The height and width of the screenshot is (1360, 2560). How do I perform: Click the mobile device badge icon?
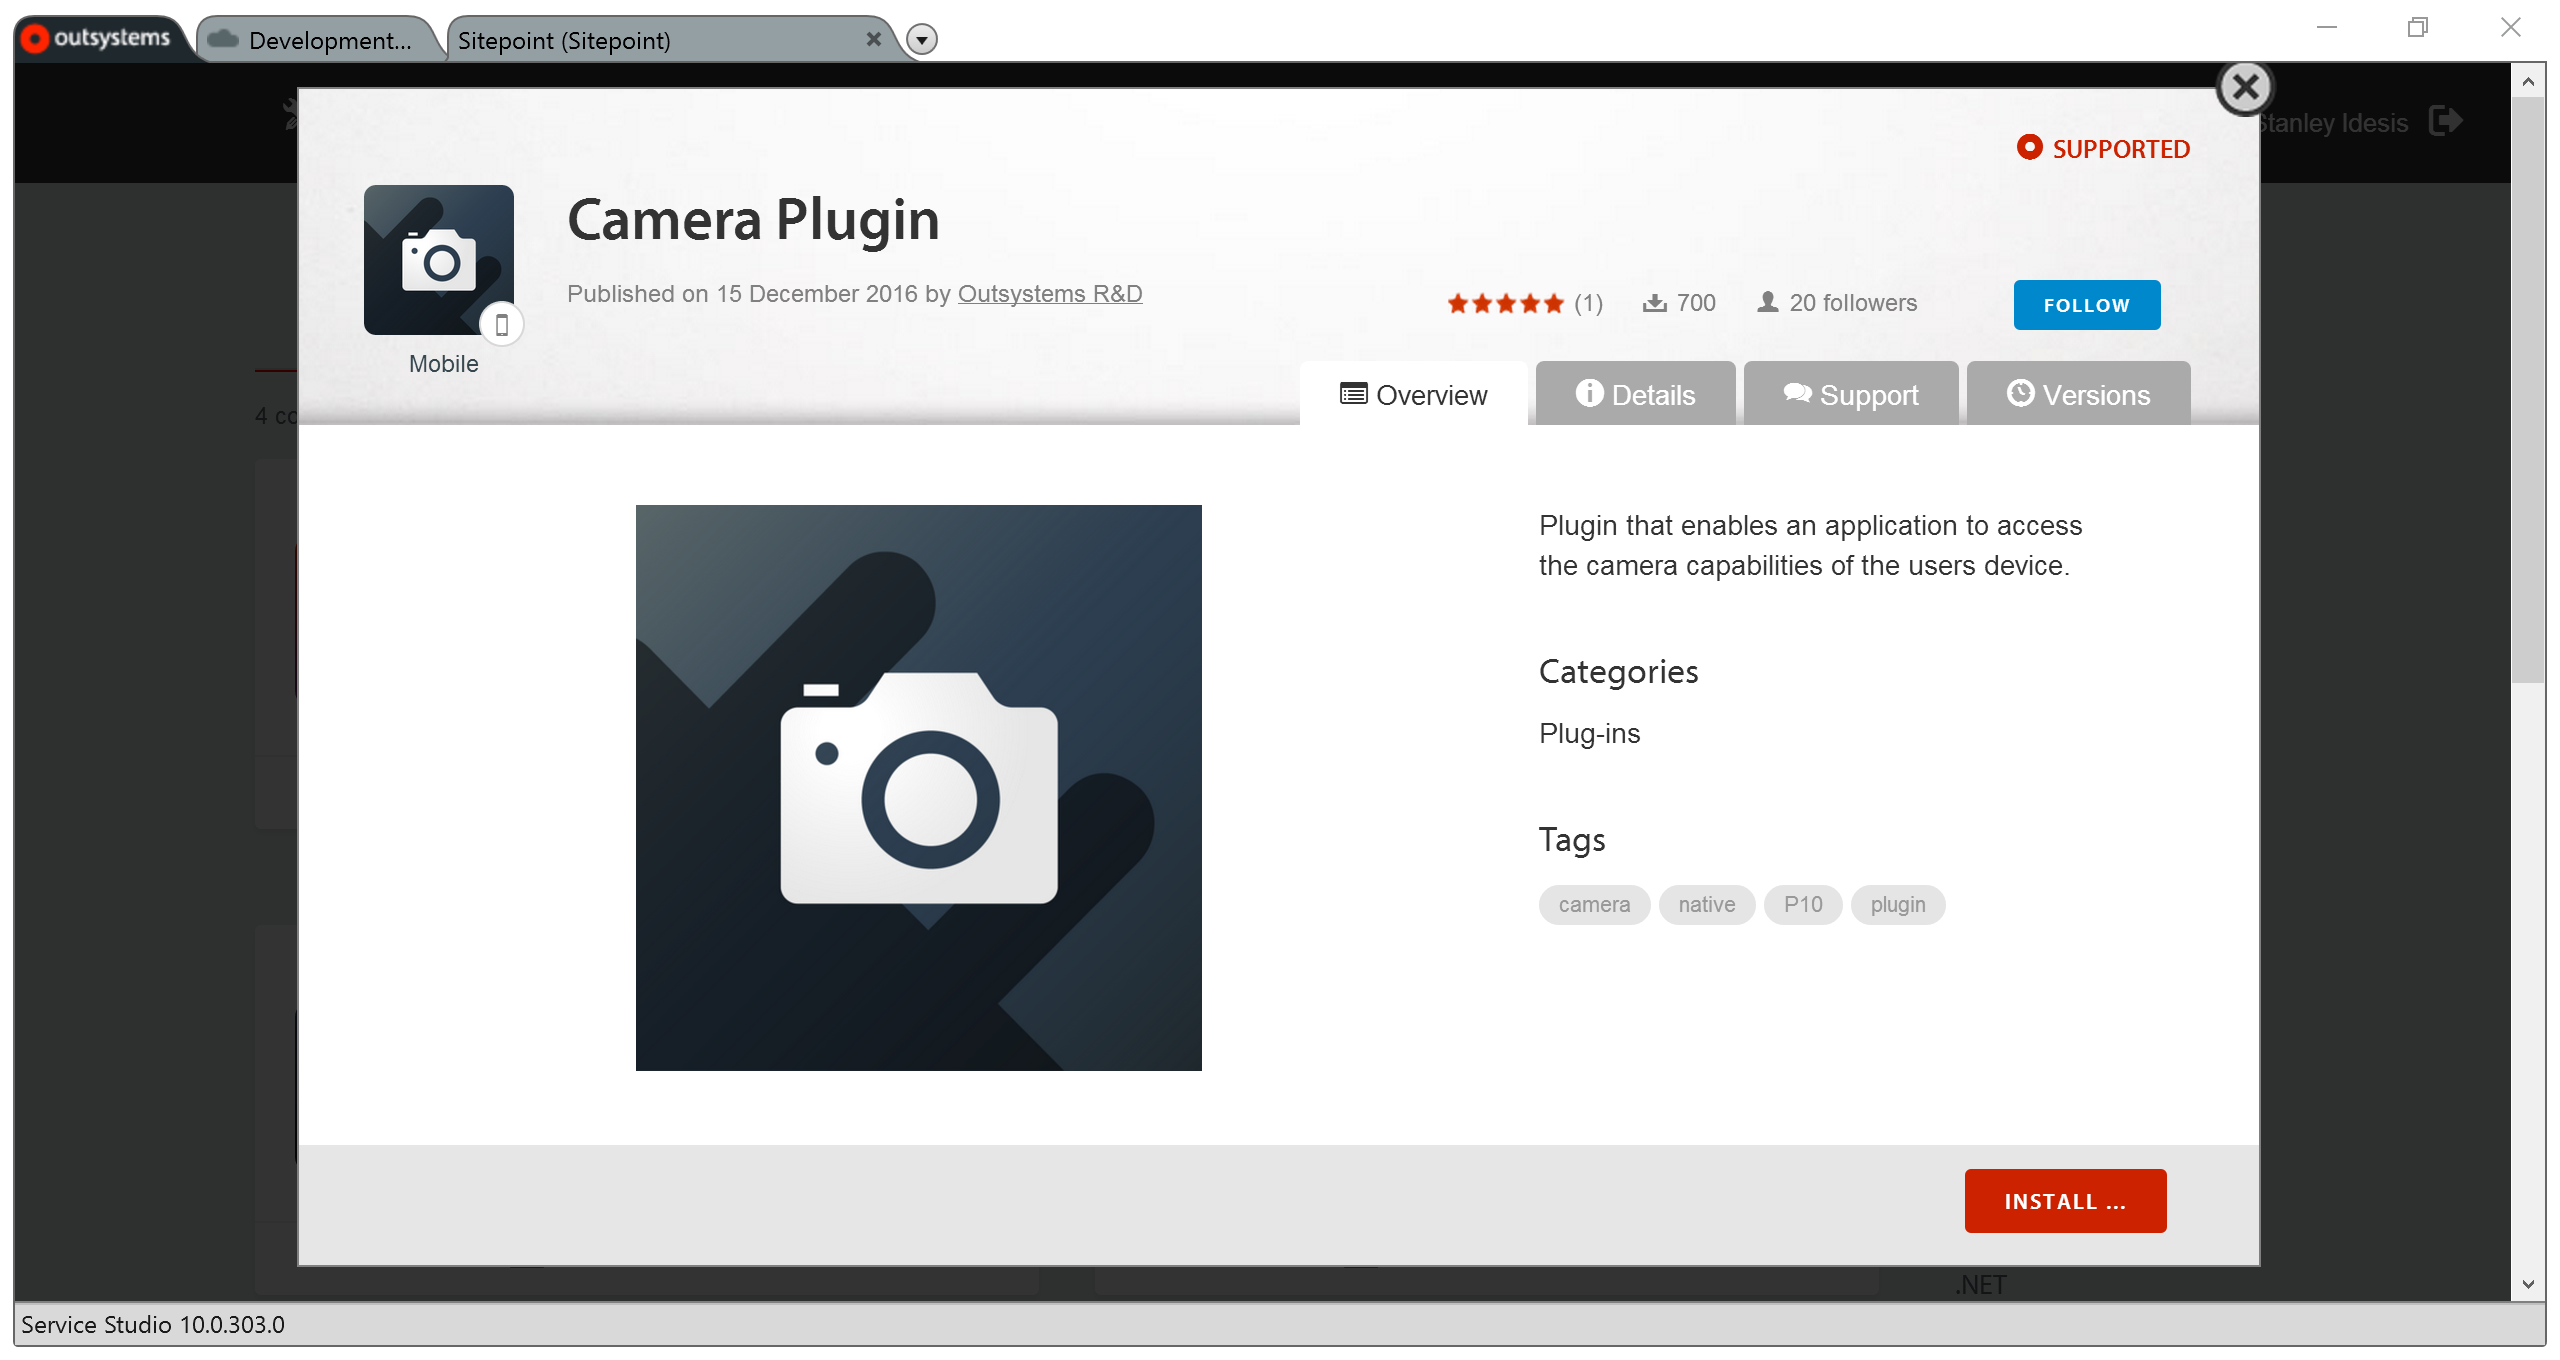(x=502, y=325)
